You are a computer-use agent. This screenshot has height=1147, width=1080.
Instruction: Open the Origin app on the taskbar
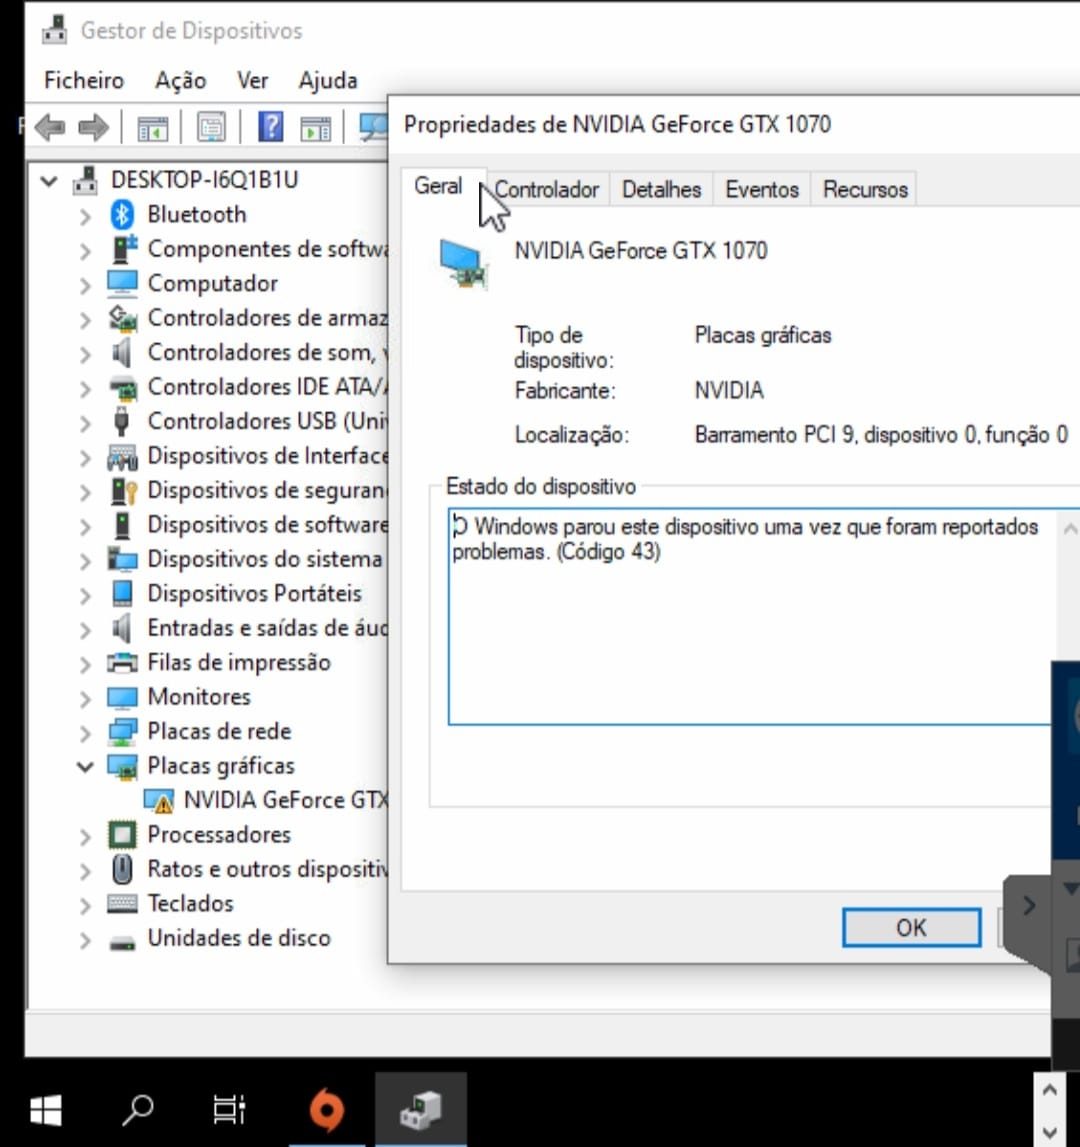coord(326,1110)
